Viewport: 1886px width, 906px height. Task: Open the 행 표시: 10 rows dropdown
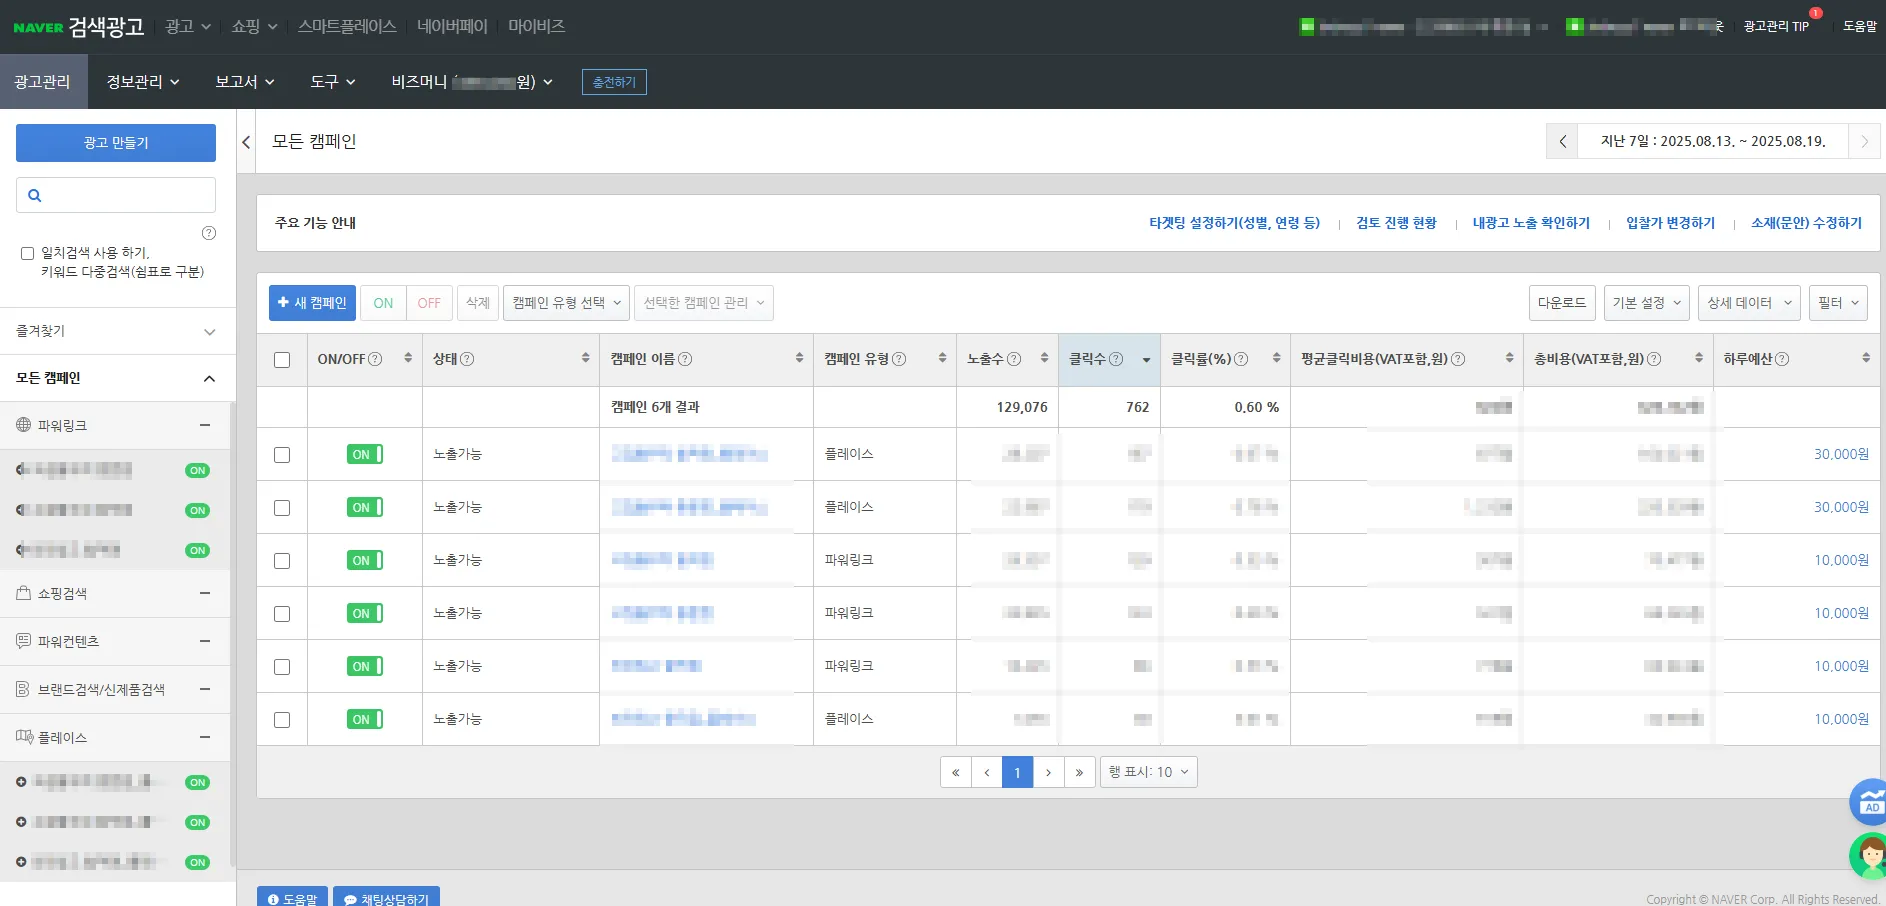(1148, 772)
